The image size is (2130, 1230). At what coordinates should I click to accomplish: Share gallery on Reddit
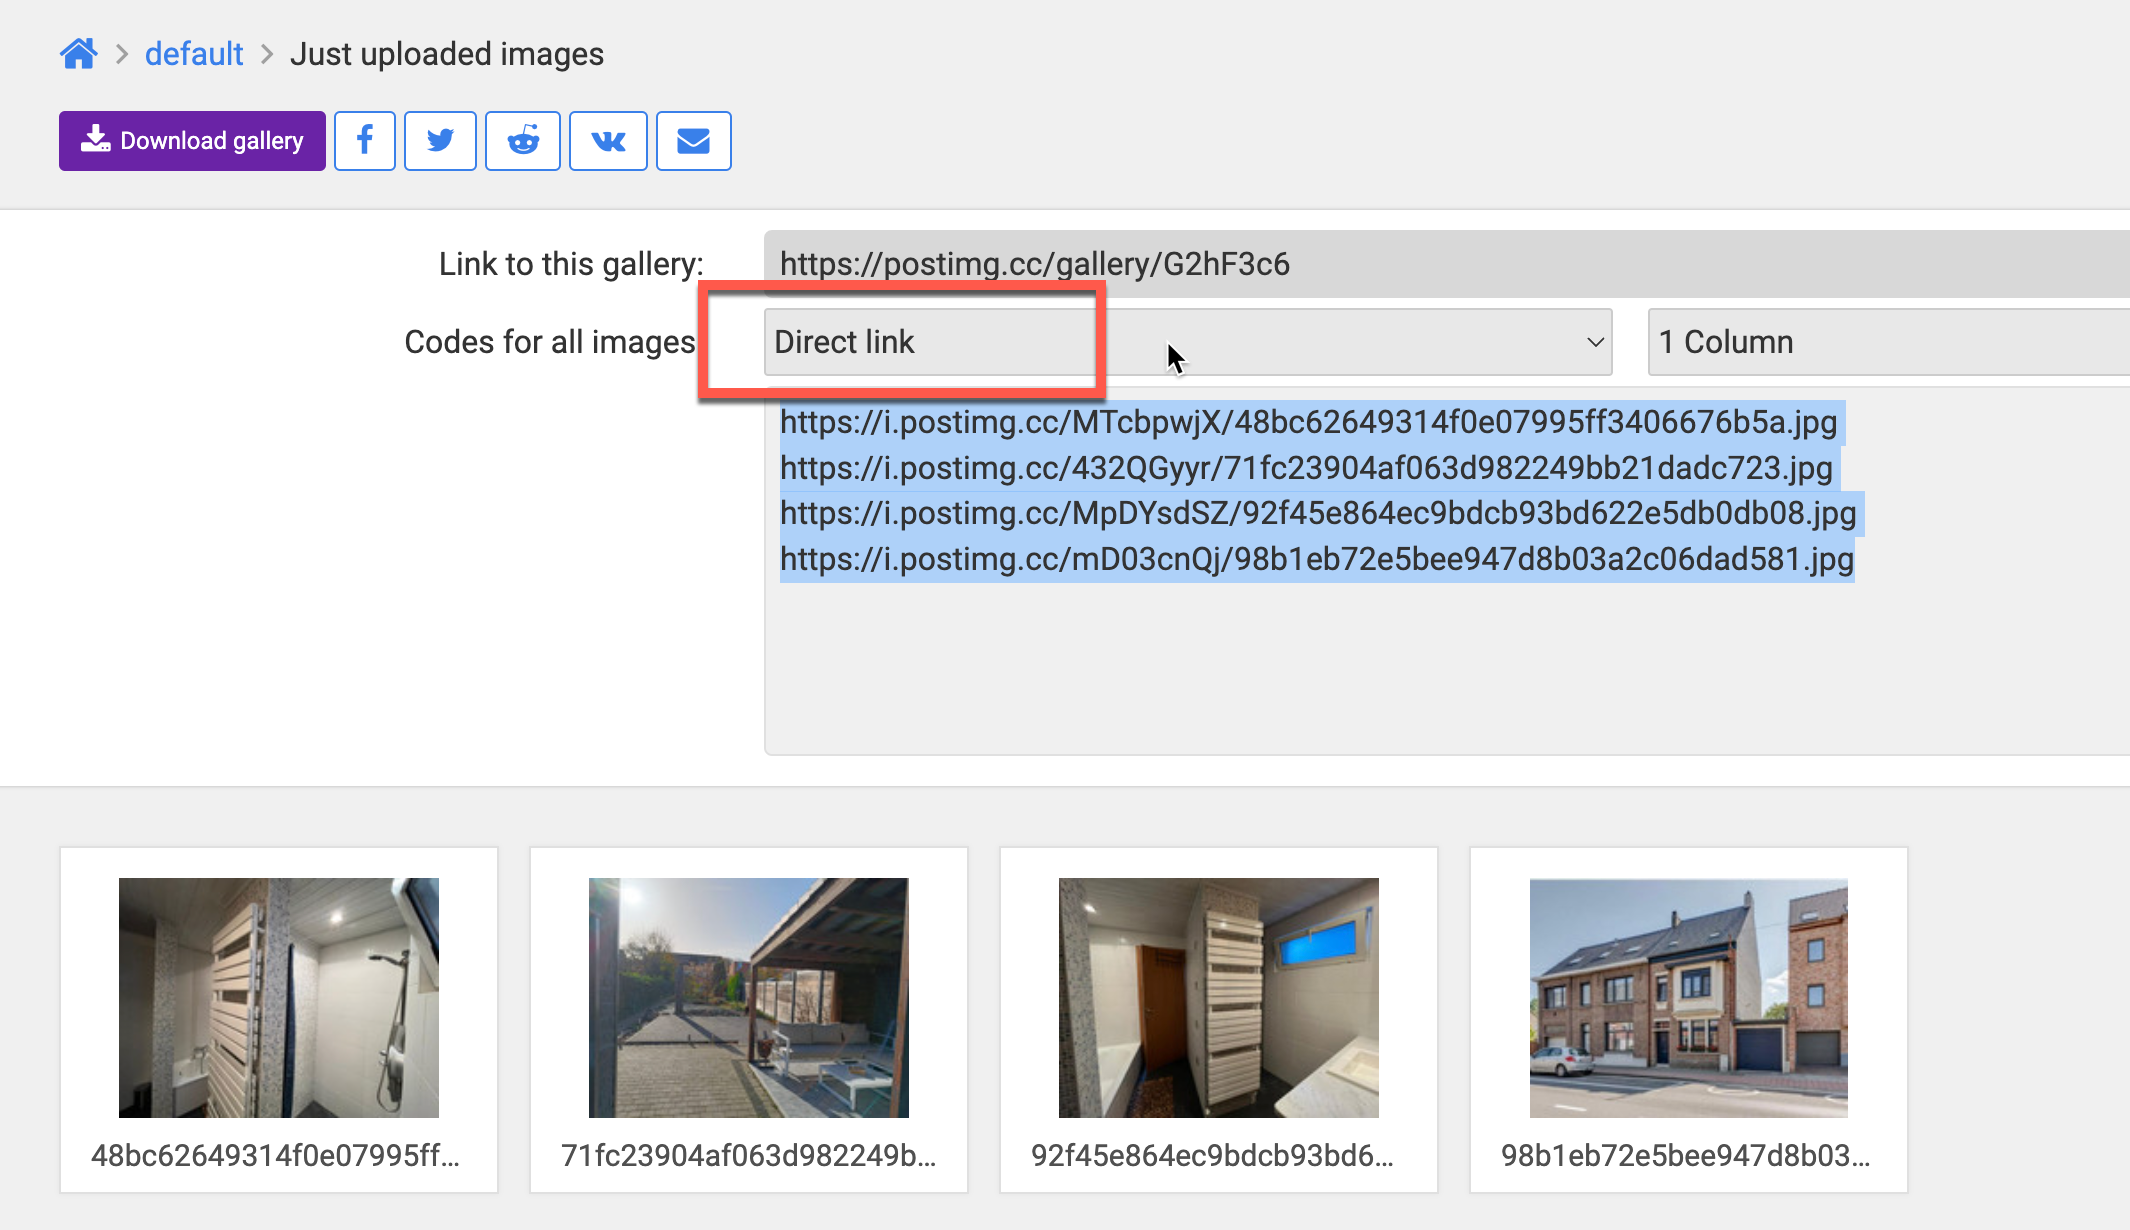click(523, 141)
